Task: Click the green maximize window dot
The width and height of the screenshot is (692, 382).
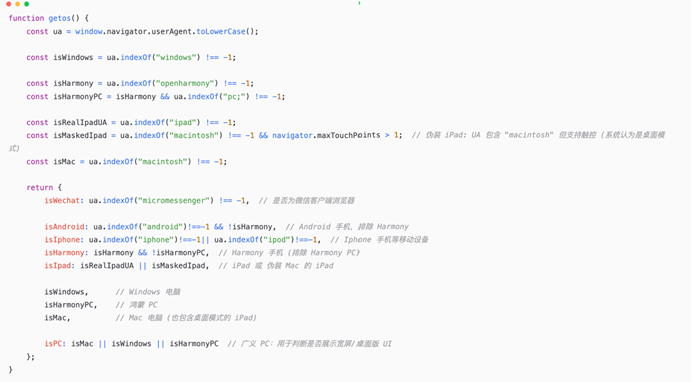Action: click(26, 4)
